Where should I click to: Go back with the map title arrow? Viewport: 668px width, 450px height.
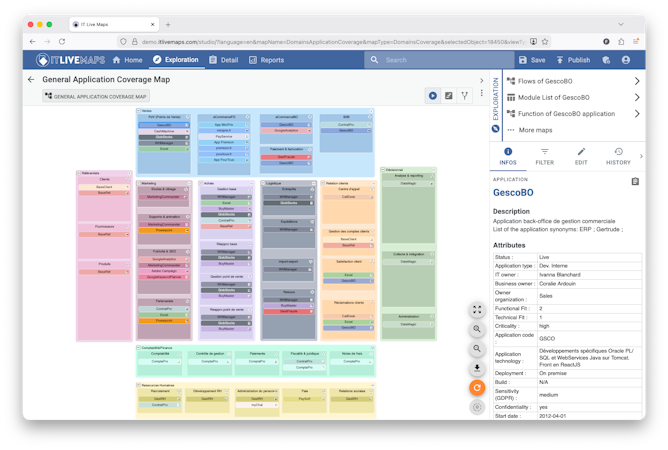(x=31, y=79)
